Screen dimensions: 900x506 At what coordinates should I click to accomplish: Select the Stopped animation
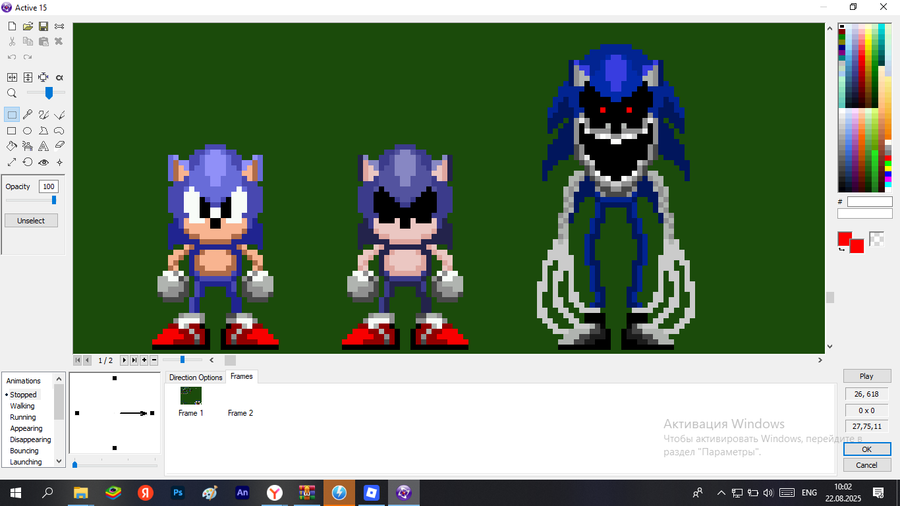[x=23, y=395]
